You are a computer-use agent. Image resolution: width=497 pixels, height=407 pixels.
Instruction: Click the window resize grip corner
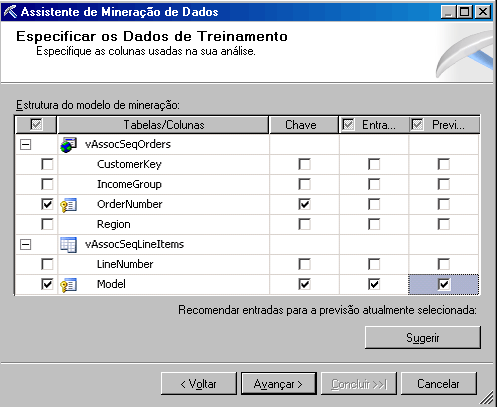click(x=487, y=397)
